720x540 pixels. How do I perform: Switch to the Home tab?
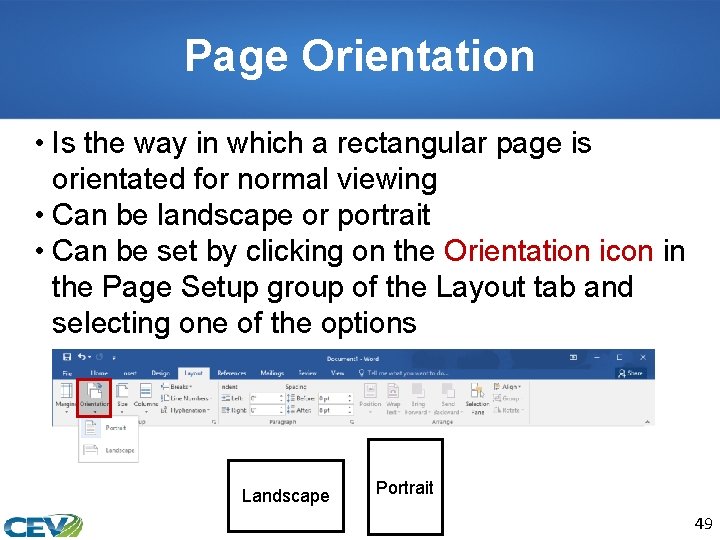pos(99,373)
